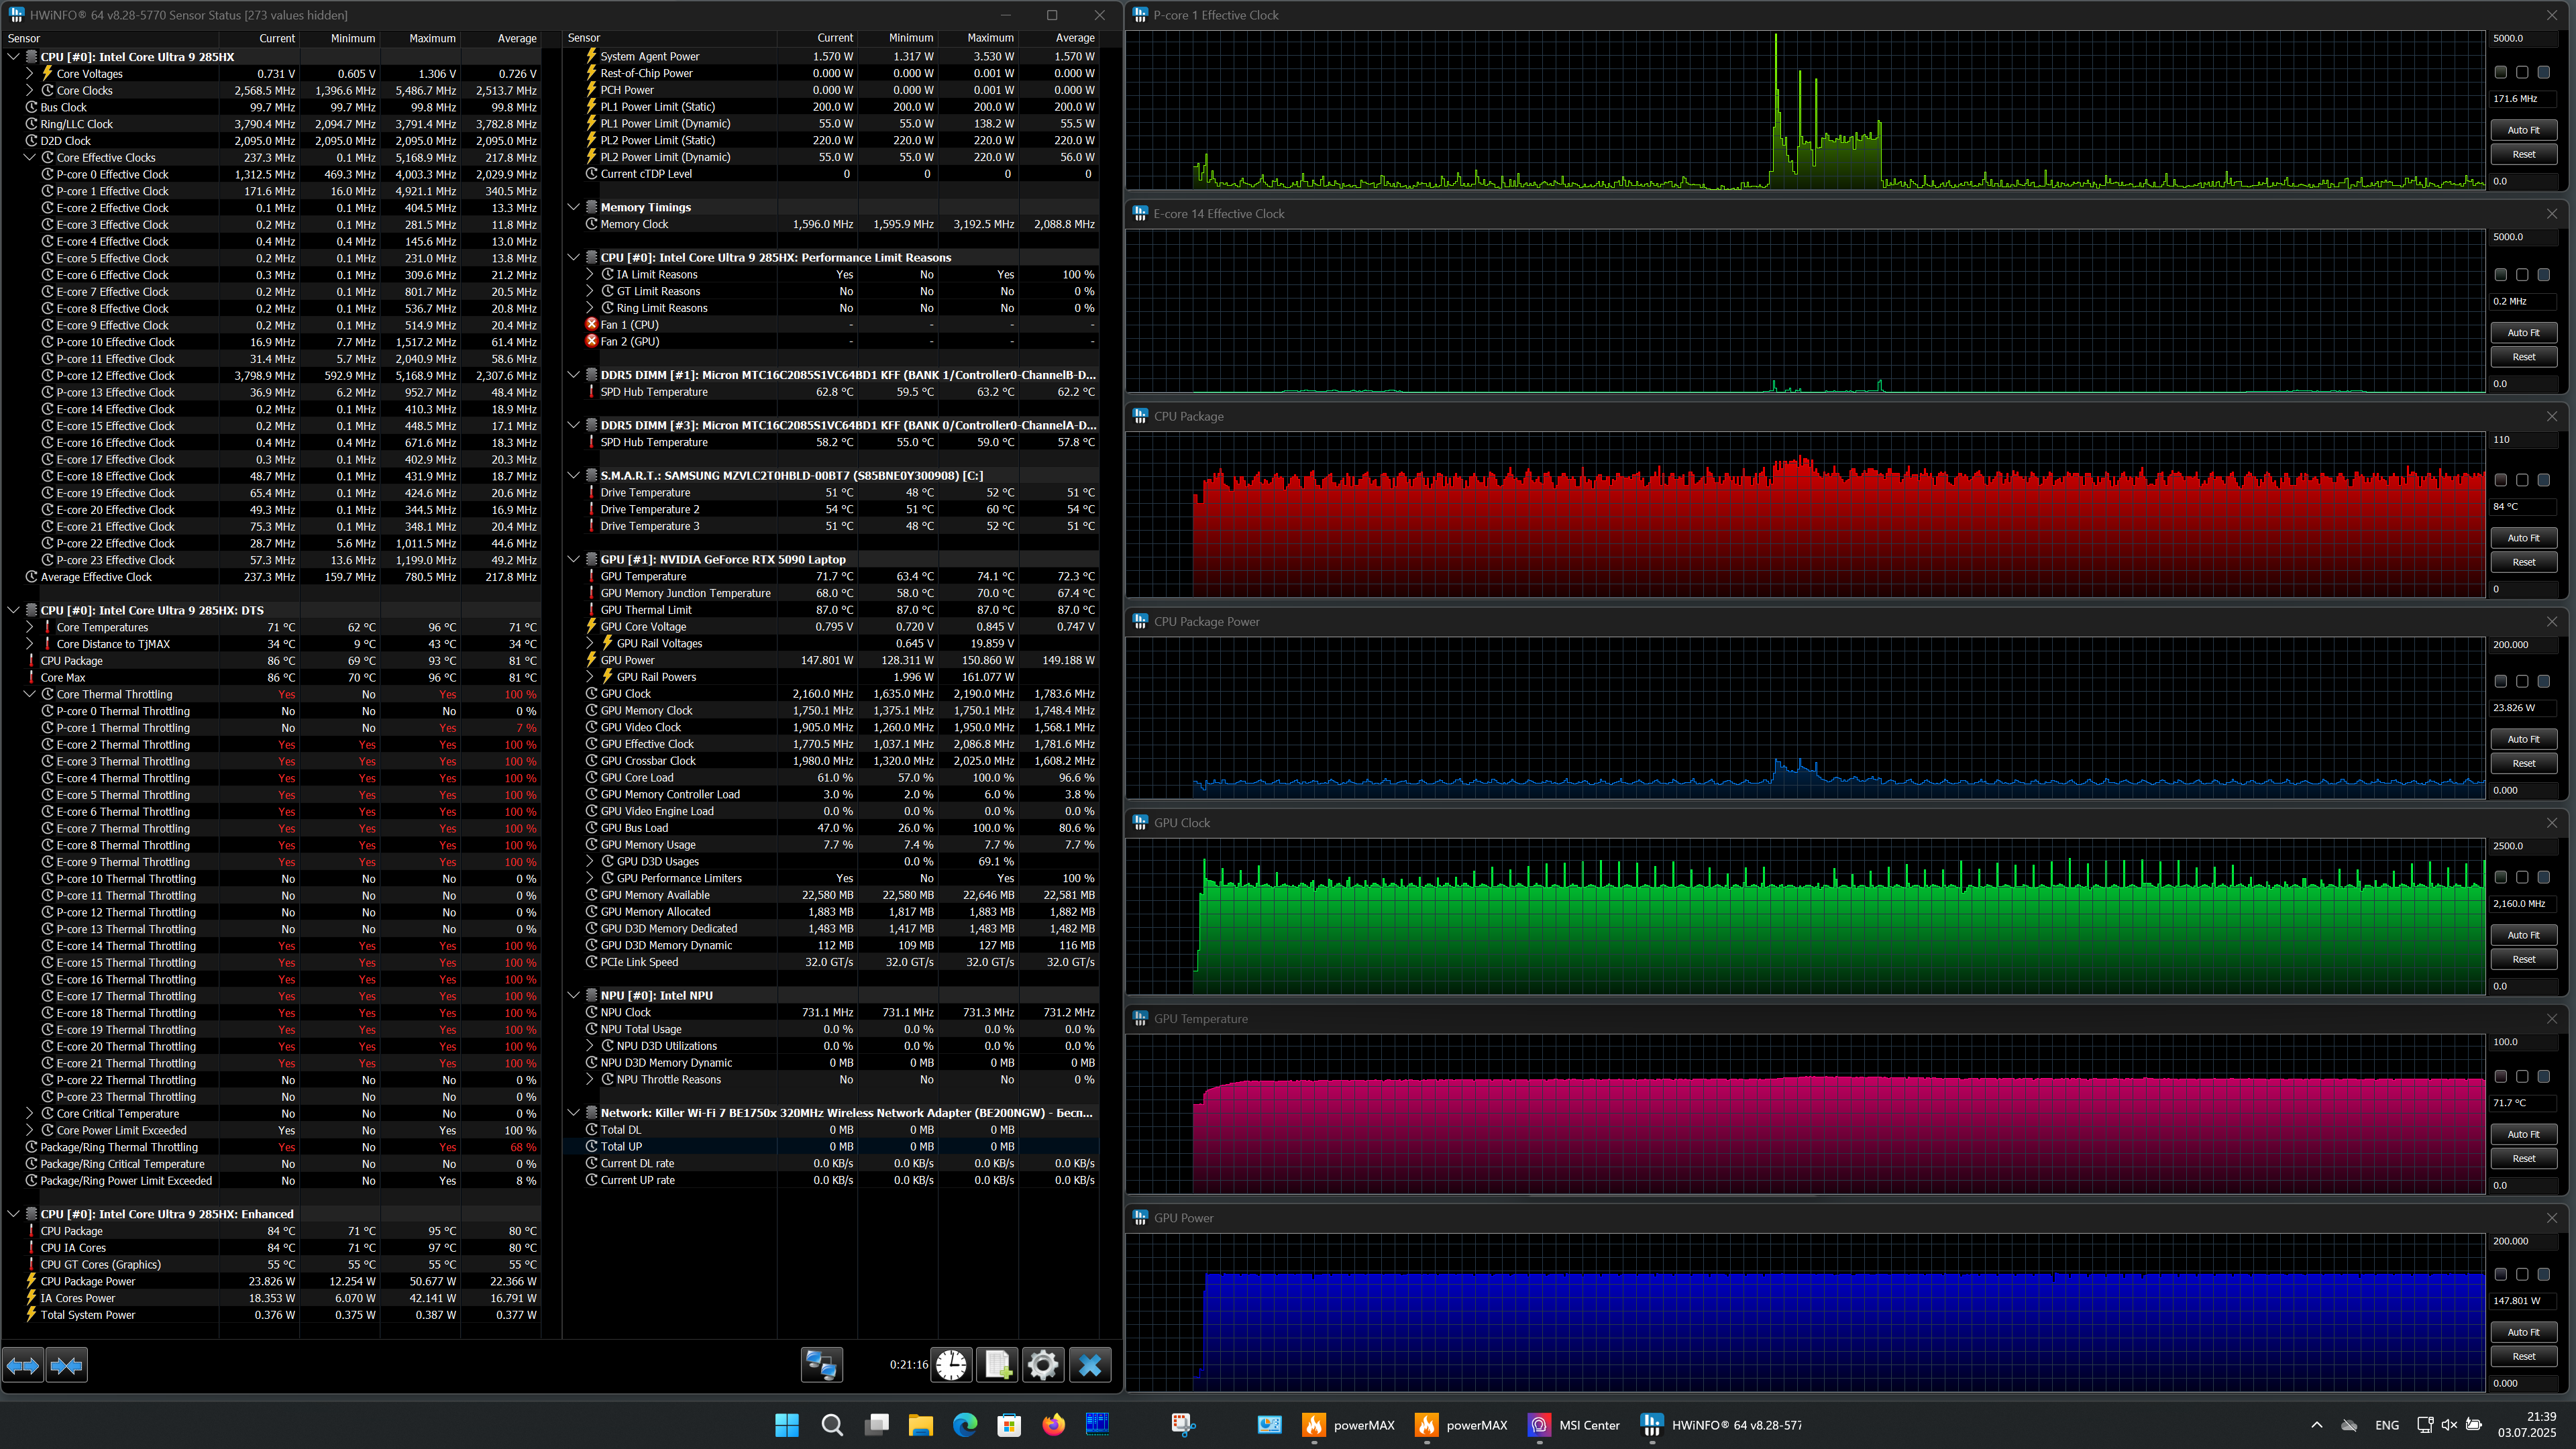The width and height of the screenshot is (2576, 1449).
Task: Open sensor settings gear icon
Action: tap(1043, 1365)
